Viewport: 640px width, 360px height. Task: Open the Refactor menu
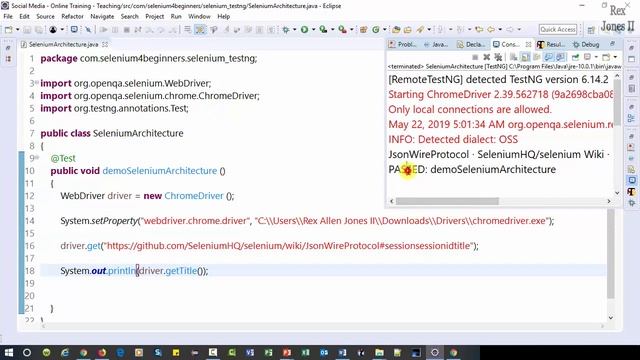[x=72, y=16]
